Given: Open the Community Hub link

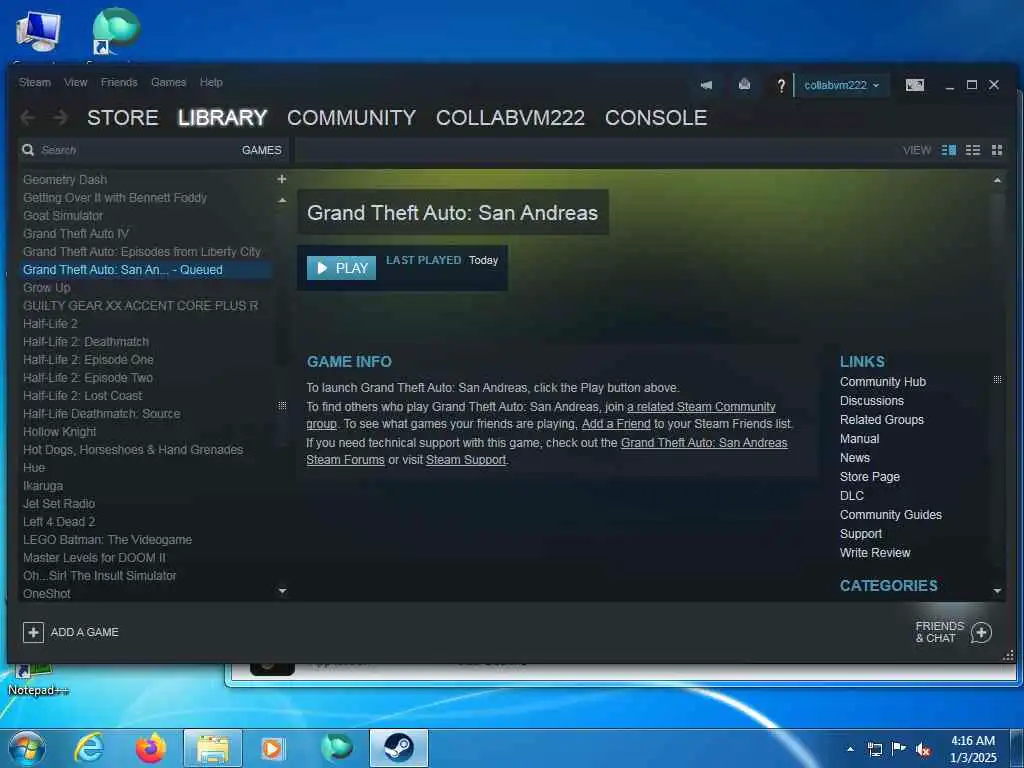Looking at the screenshot, I should 883,382.
